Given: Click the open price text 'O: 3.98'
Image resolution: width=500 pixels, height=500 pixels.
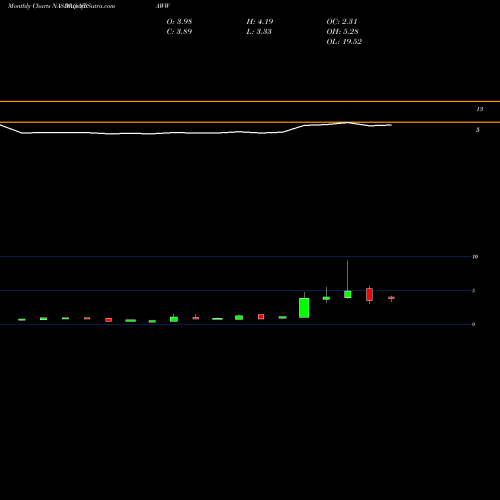Looking at the screenshot, I should (x=179, y=22).
